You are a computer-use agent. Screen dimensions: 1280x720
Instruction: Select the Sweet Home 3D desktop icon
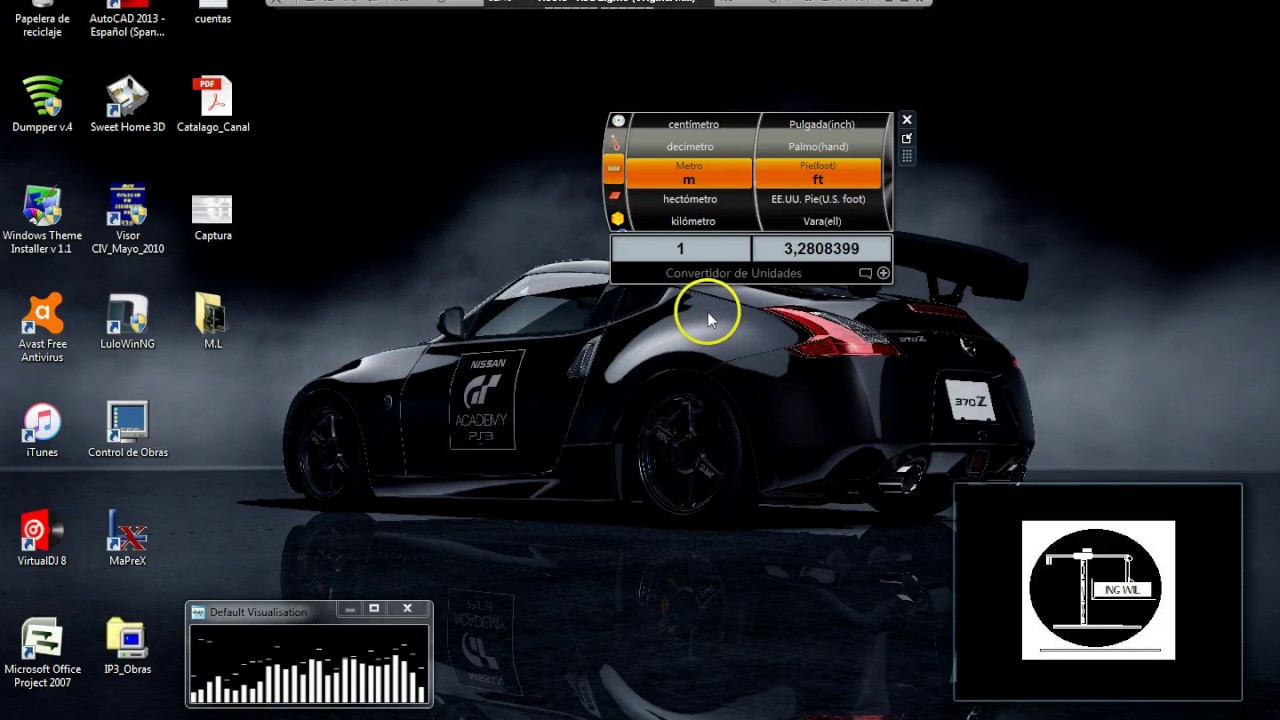127,105
